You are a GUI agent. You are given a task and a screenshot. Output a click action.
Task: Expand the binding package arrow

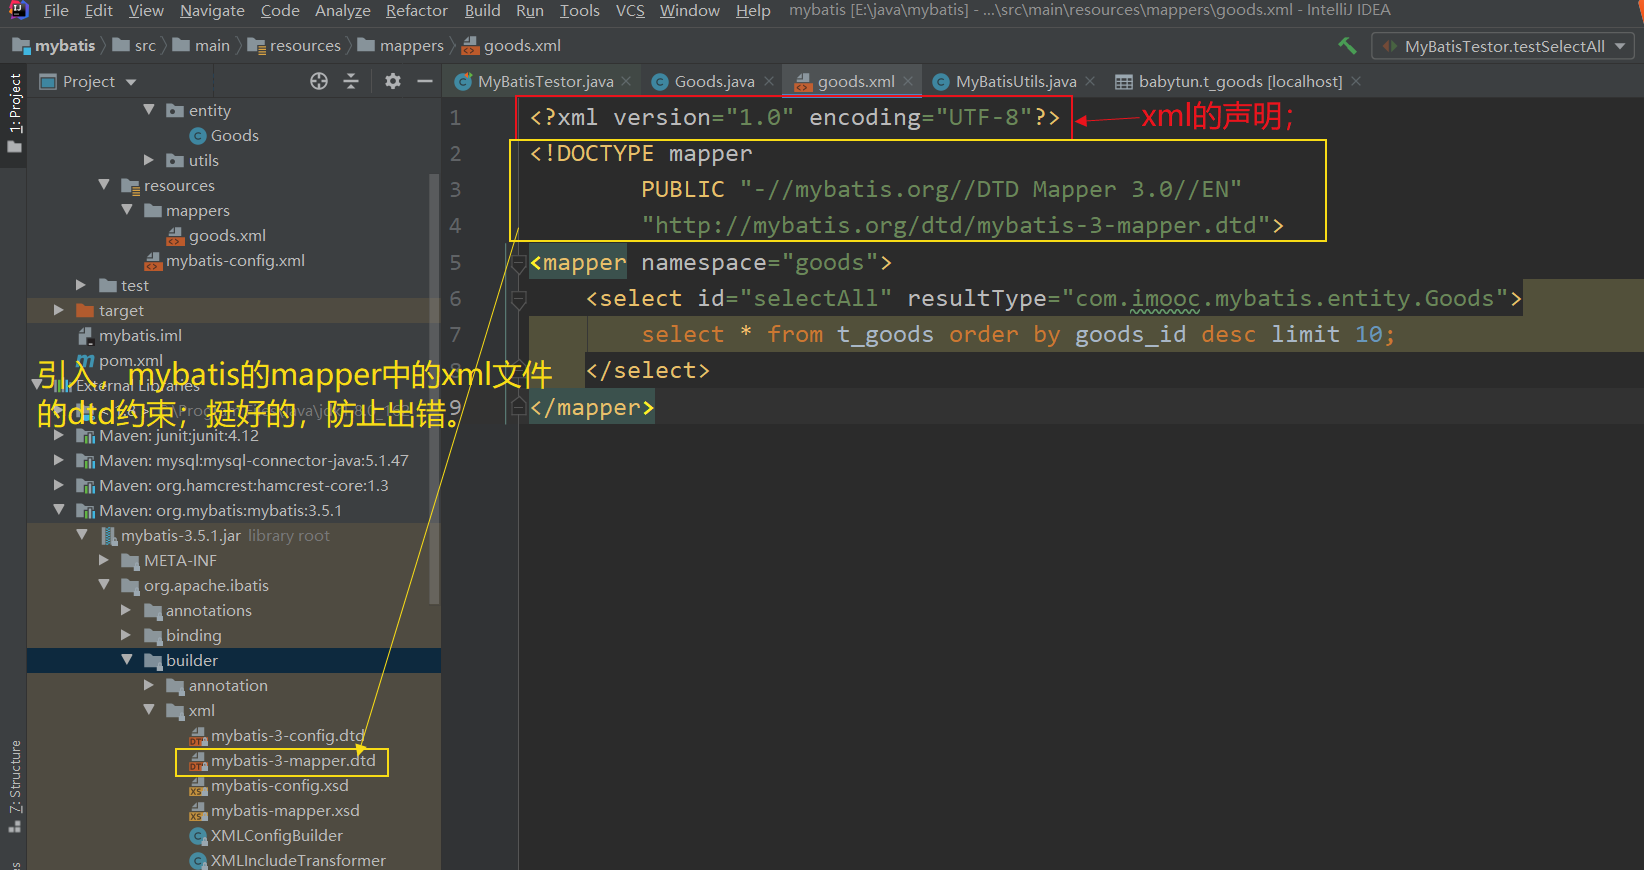point(126,635)
